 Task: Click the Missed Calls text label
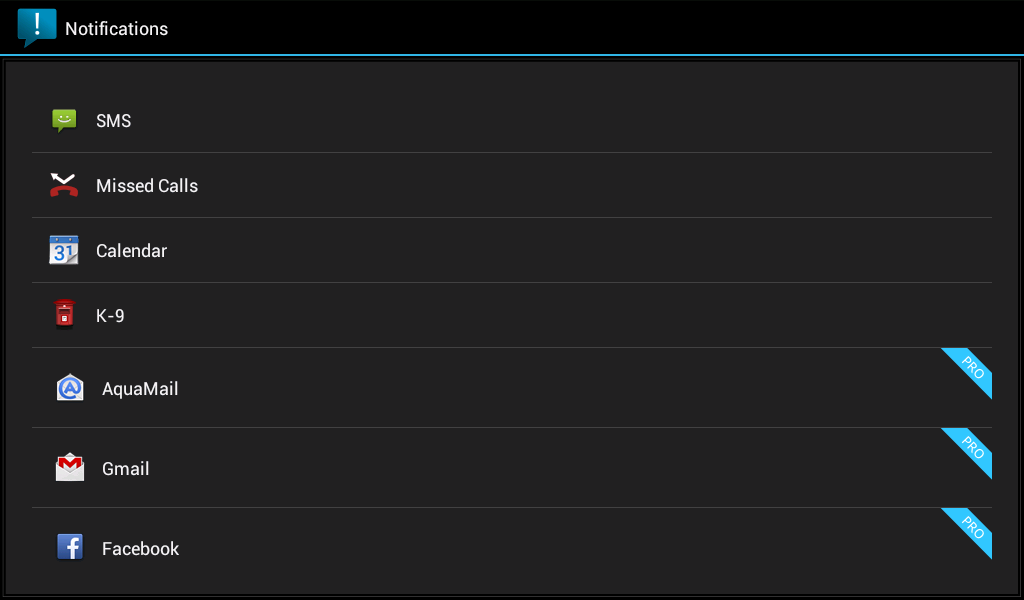point(147,186)
